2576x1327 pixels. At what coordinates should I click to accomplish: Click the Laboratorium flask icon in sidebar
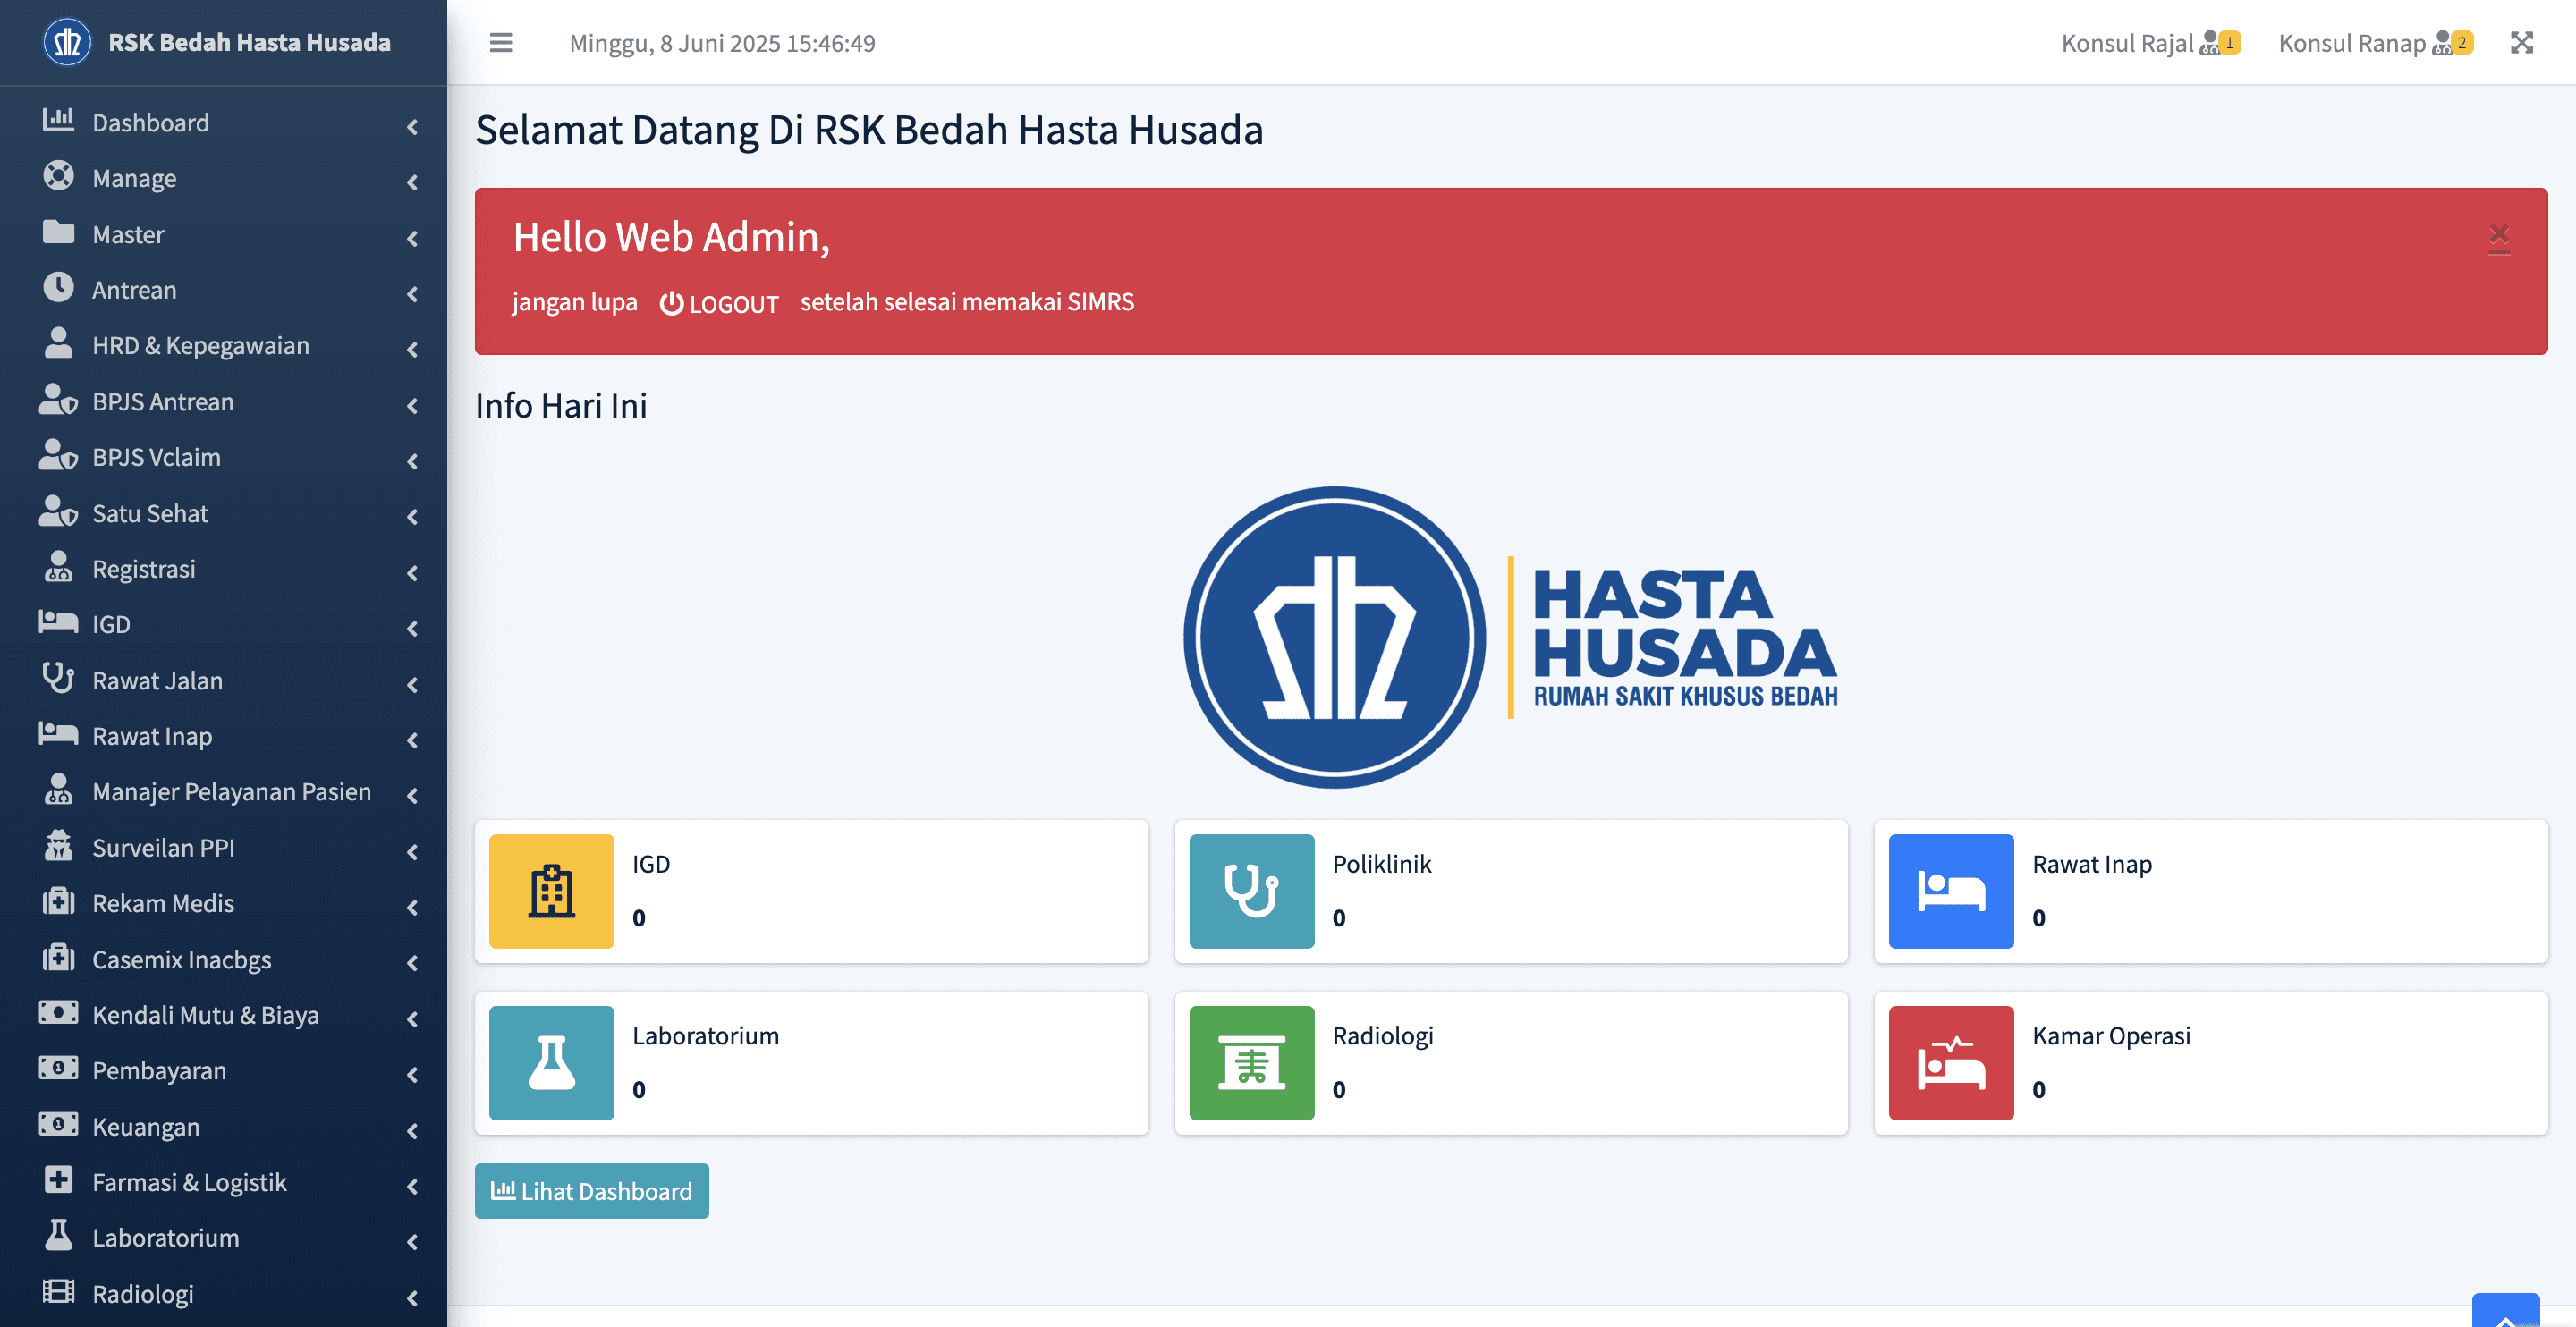coord(58,1236)
